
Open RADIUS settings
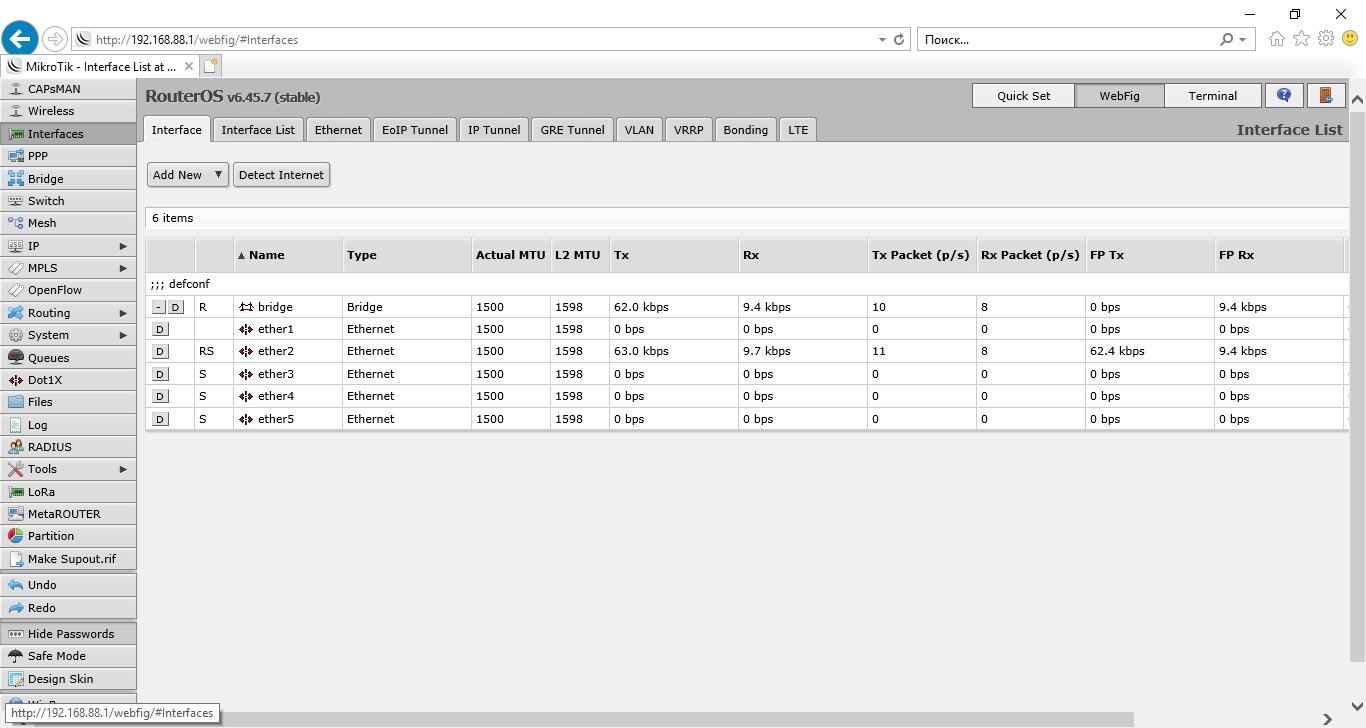point(68,447)
